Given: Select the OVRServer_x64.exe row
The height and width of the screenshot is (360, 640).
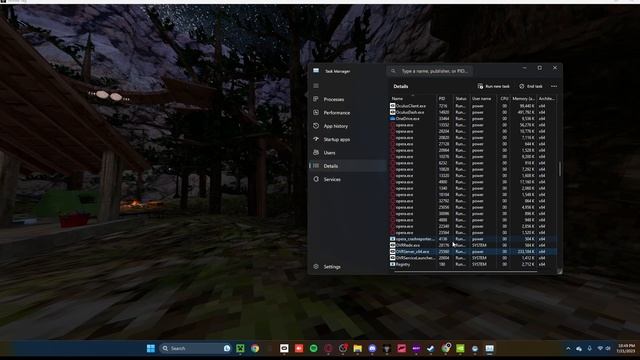Looking at the screenshot, I should (473, 251).
